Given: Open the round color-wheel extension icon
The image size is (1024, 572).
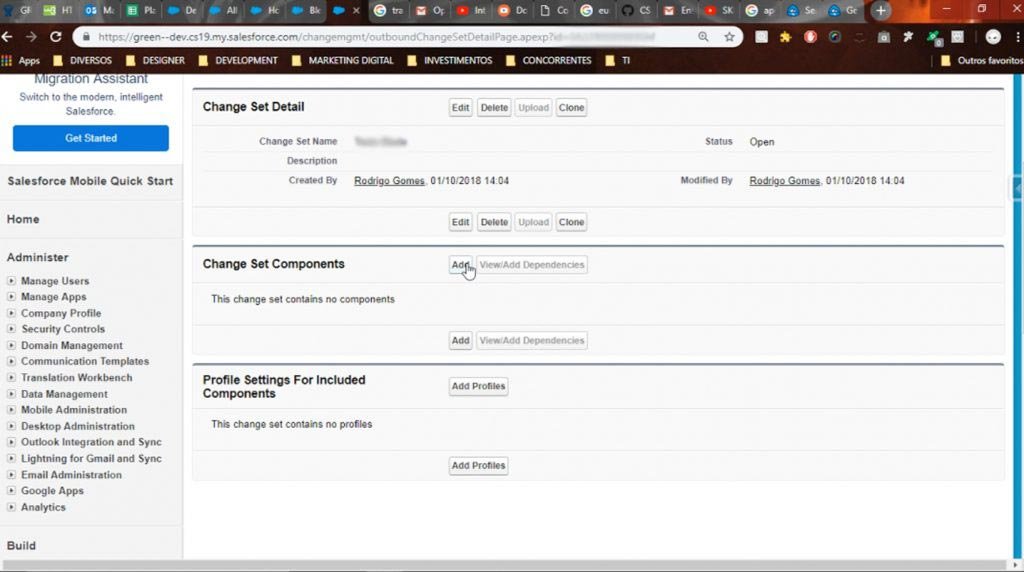Looking at the screenshot, I should click(x=835, y=37).
